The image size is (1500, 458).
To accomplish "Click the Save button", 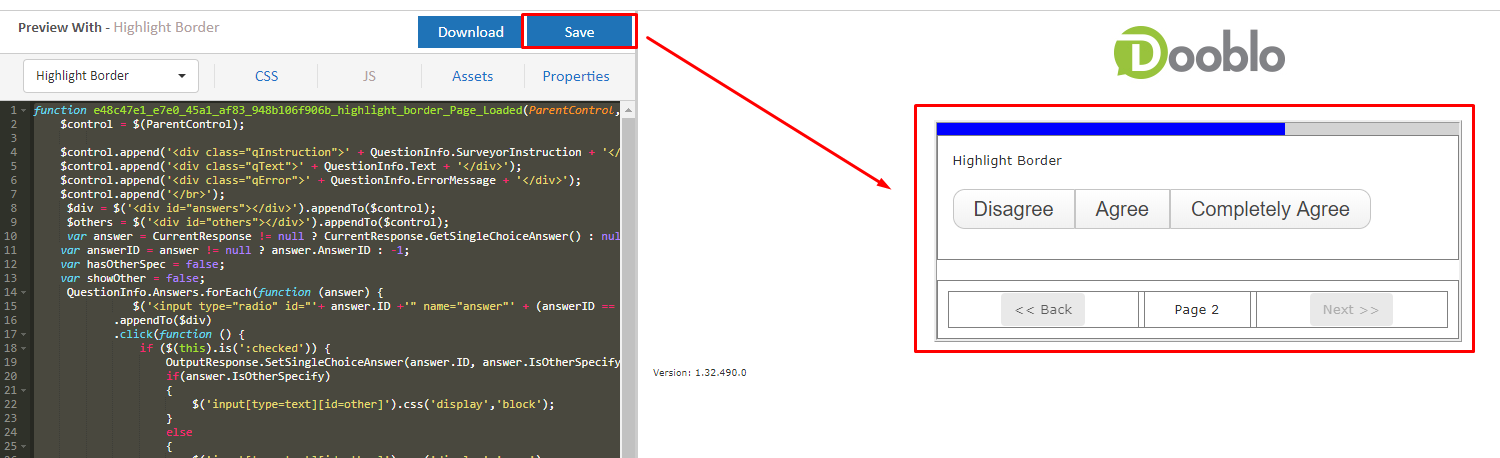I will click(579, 32).
